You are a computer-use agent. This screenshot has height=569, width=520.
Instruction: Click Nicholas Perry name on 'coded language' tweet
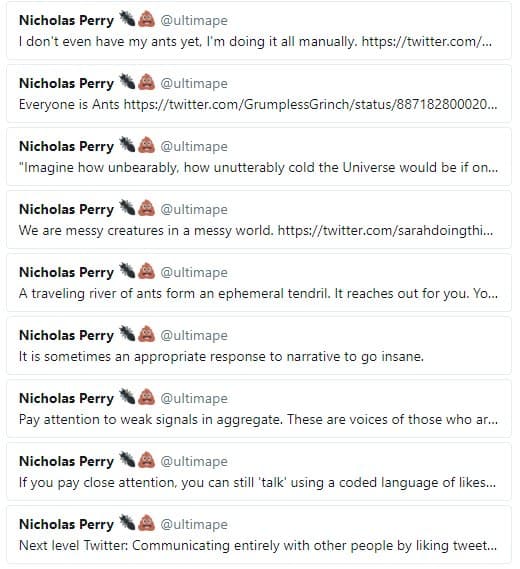tap(66, 462)
